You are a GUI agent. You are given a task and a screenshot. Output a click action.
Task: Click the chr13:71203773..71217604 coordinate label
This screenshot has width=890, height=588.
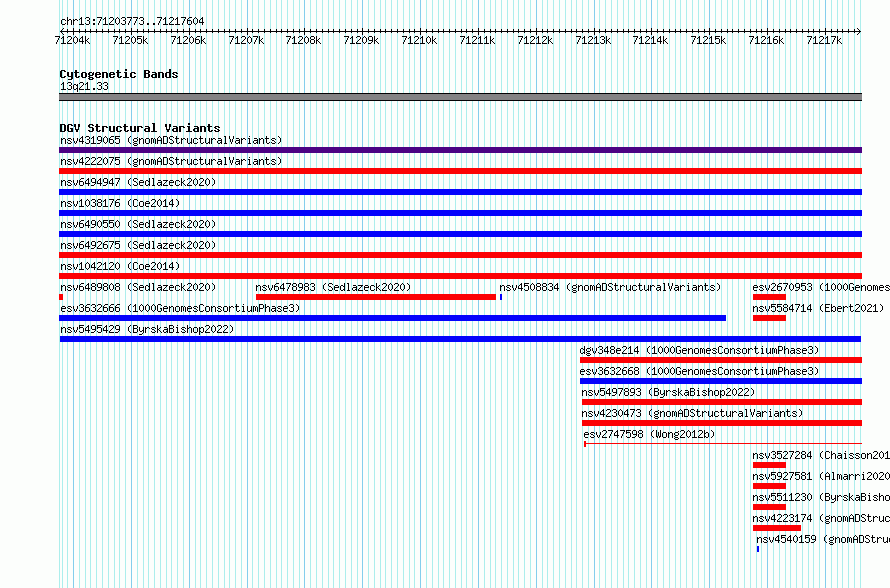(x=132, y=21)
